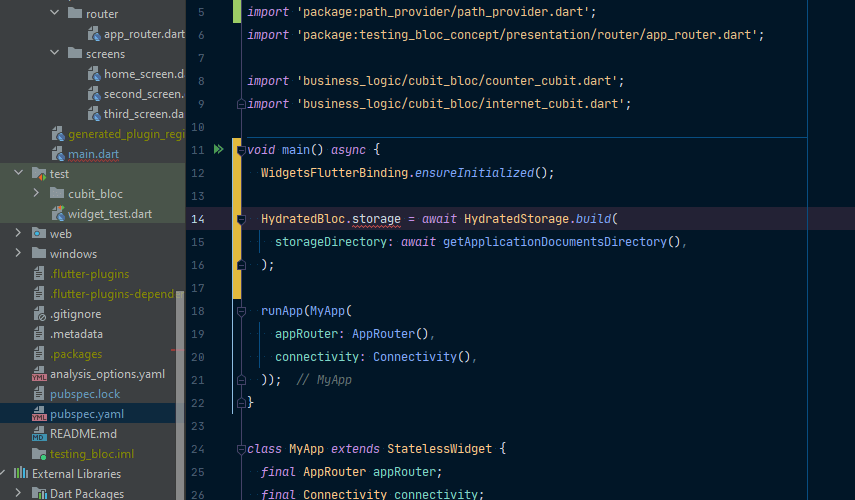855x500 pixels.
Task: Open pubspec.lock file
Action: pyautogui.click(x=85, y=394)
